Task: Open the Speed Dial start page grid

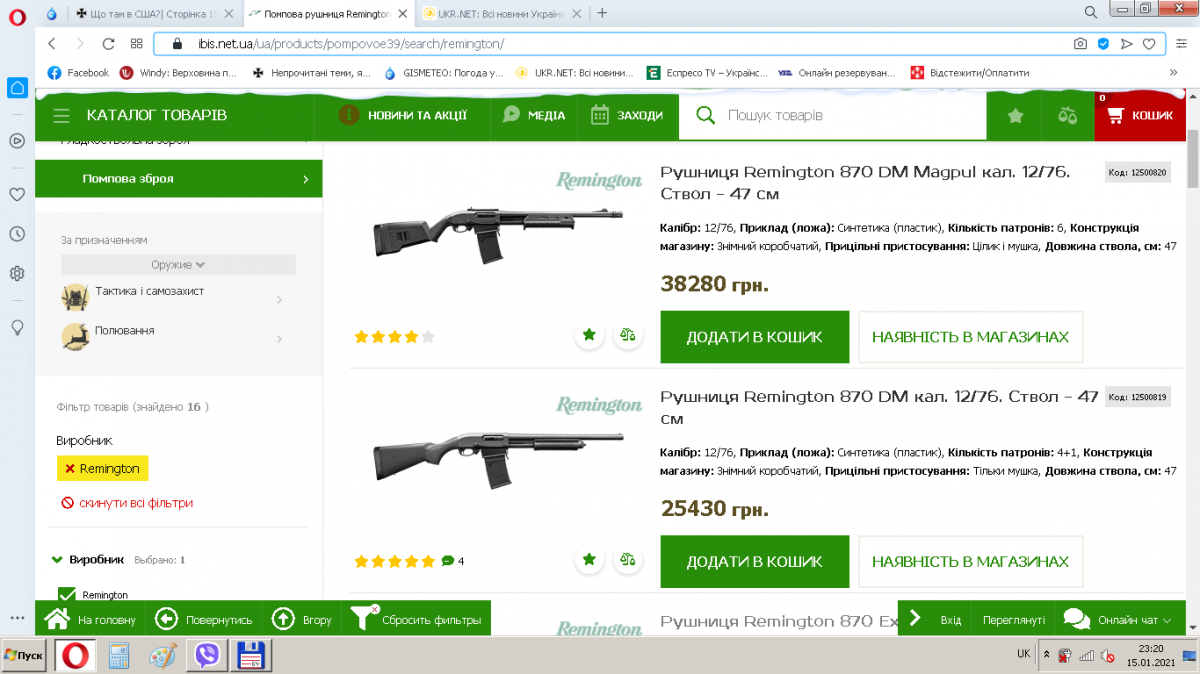Action: [136, 44]
